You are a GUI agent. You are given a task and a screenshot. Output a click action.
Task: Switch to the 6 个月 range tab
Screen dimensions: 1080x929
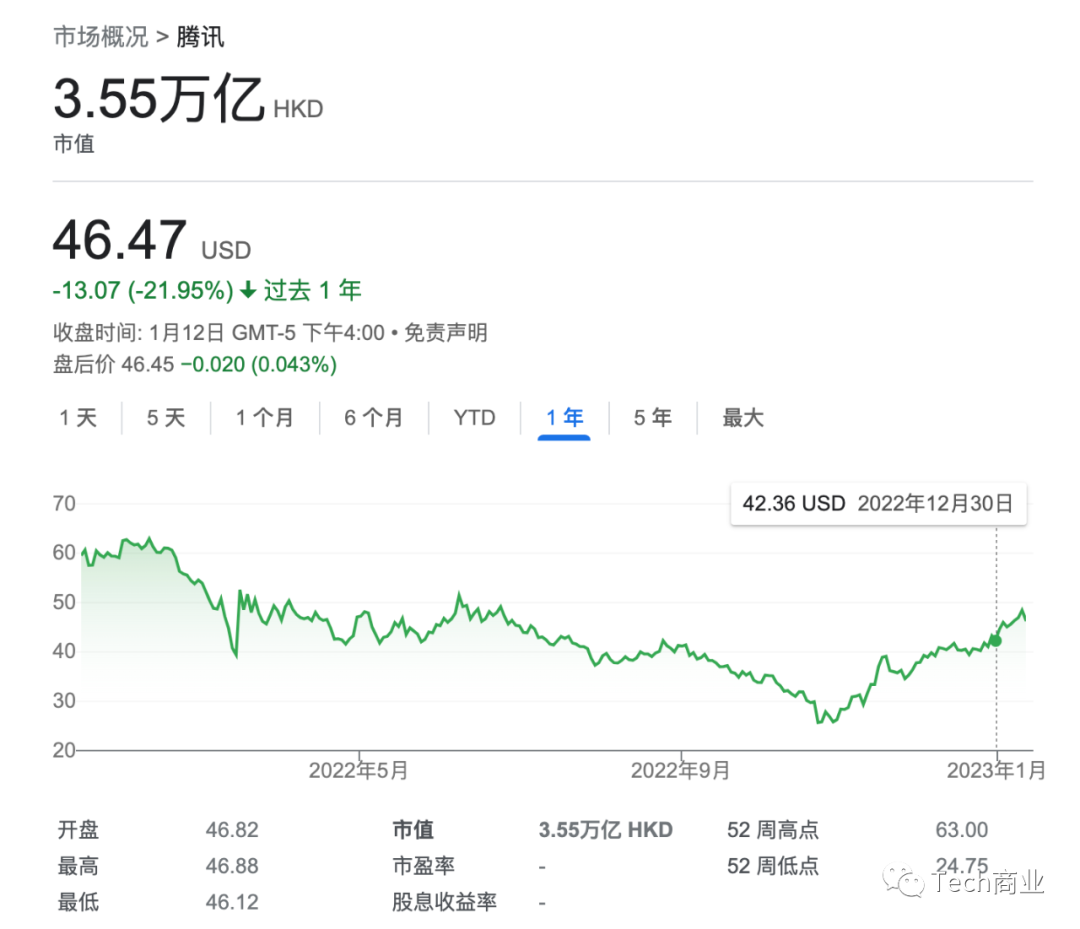click(x=373, y=417)
